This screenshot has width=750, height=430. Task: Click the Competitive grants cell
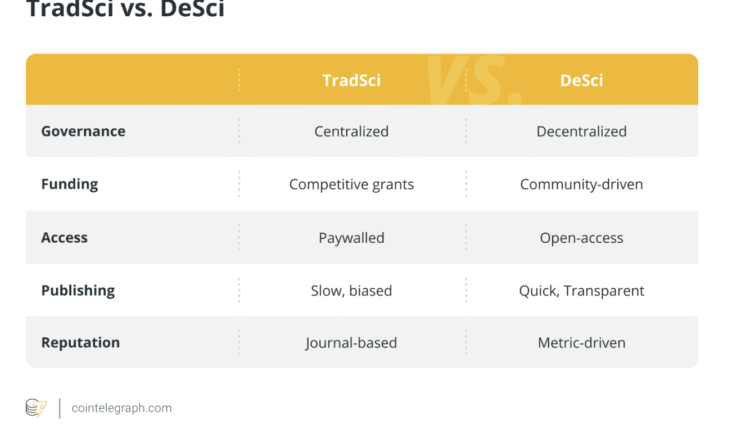click(351, 184)
